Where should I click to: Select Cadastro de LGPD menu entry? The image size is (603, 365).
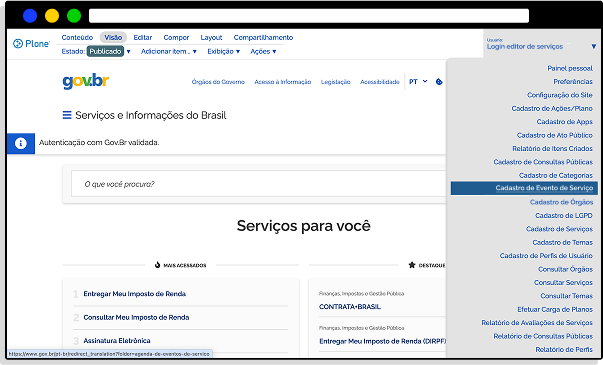564,215
